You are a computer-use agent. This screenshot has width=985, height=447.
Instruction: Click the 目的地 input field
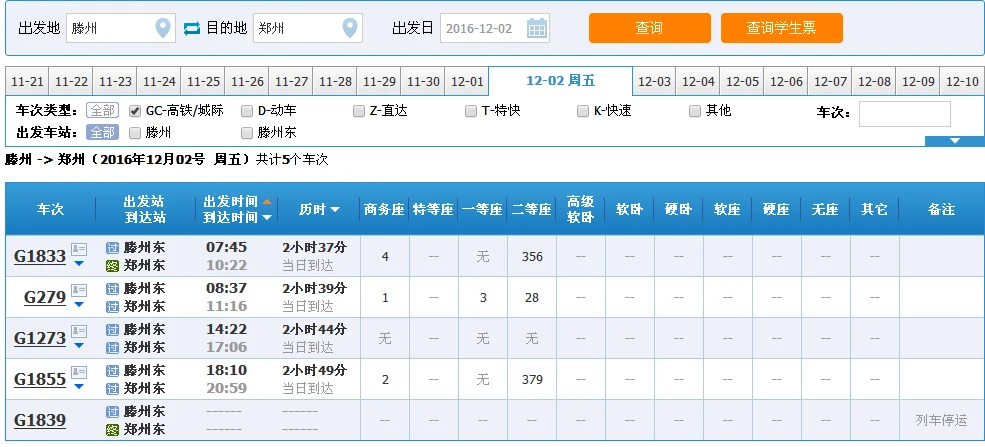[308, 28]
